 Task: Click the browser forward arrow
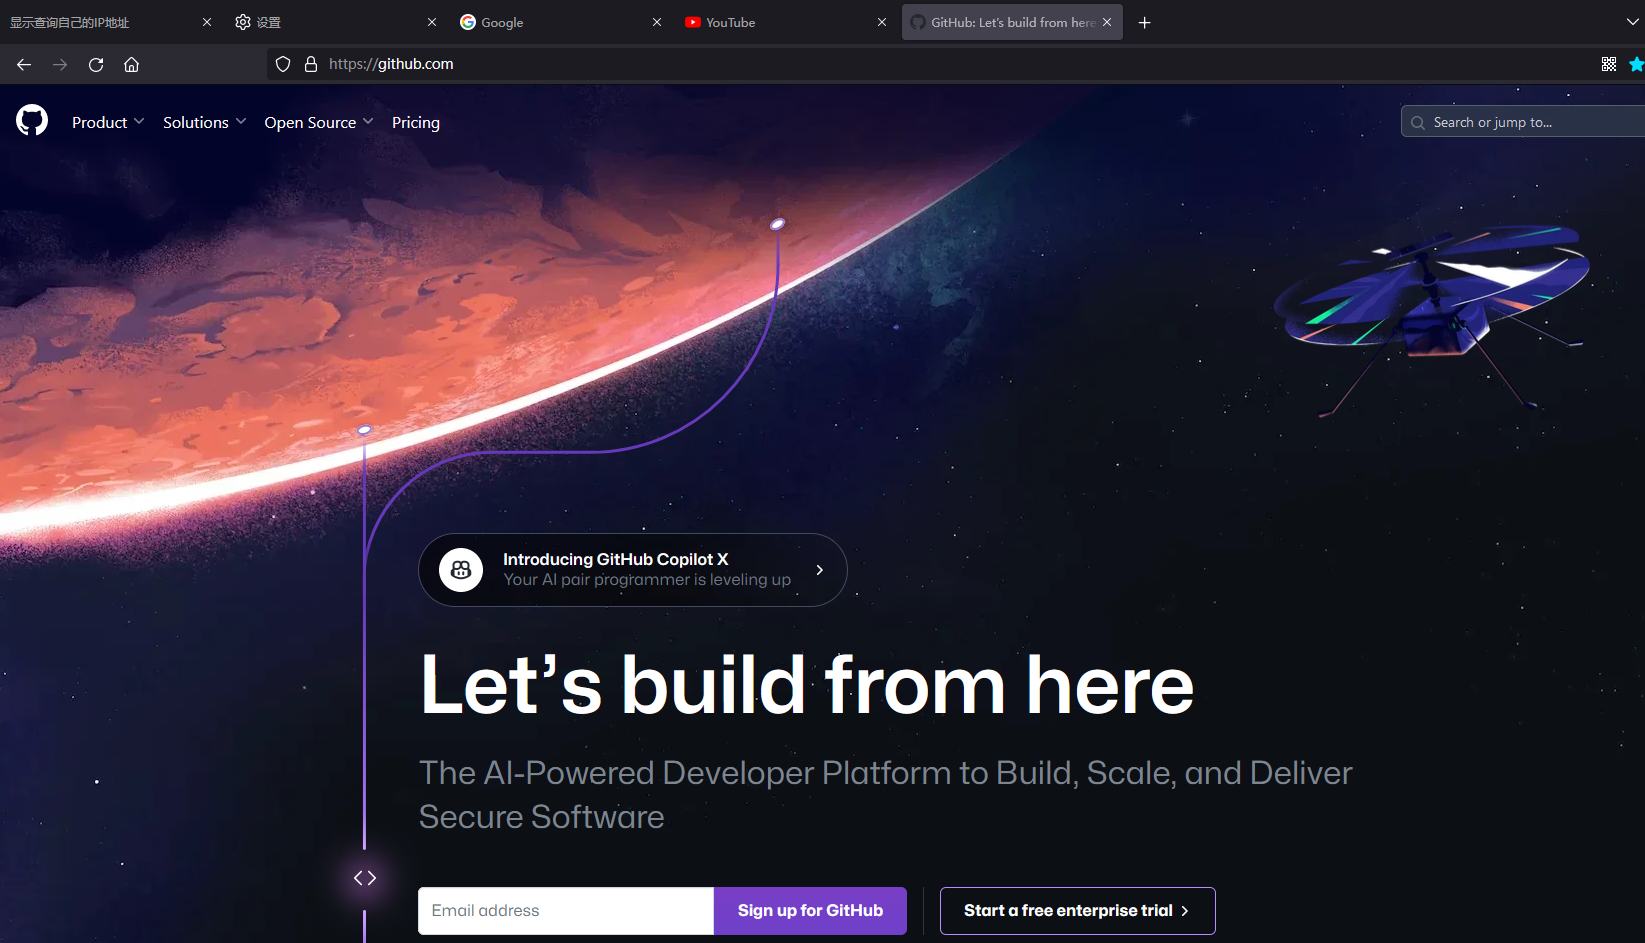pos(60,64)
